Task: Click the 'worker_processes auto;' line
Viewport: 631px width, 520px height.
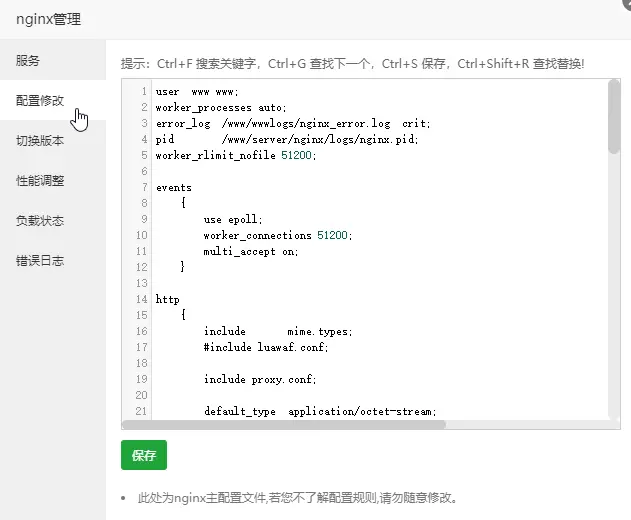Action: click(x=221, y=107)
